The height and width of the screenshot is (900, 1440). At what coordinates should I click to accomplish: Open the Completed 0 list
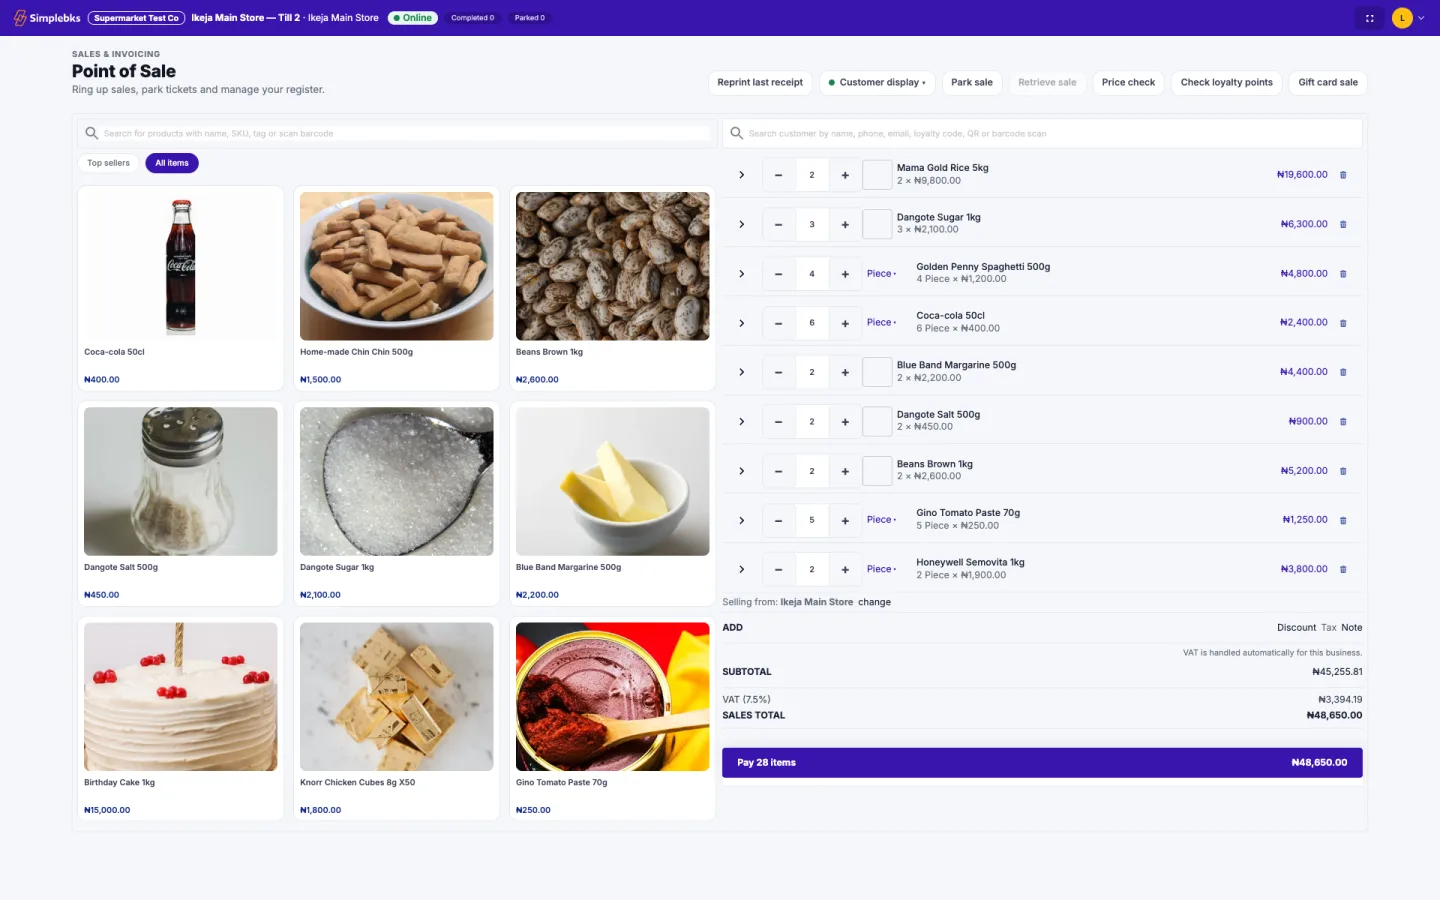[x=472, y=18]
